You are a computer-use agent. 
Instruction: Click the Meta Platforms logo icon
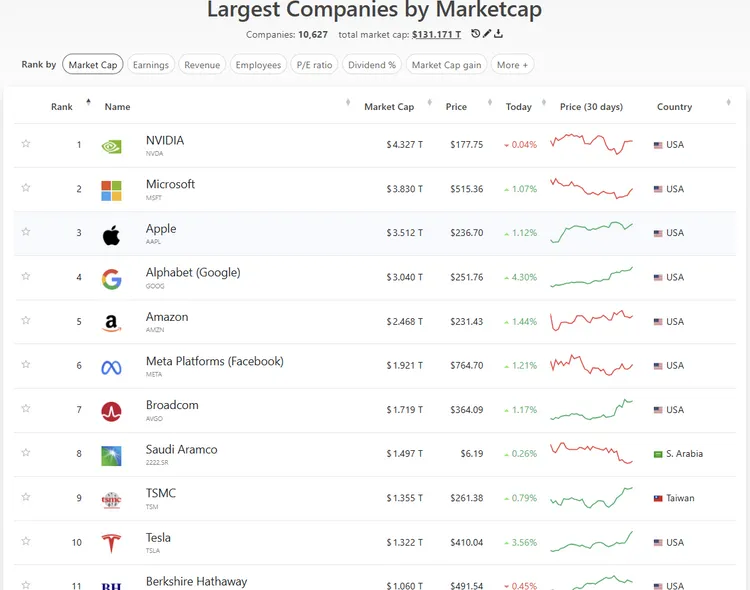tap(111, 367)
